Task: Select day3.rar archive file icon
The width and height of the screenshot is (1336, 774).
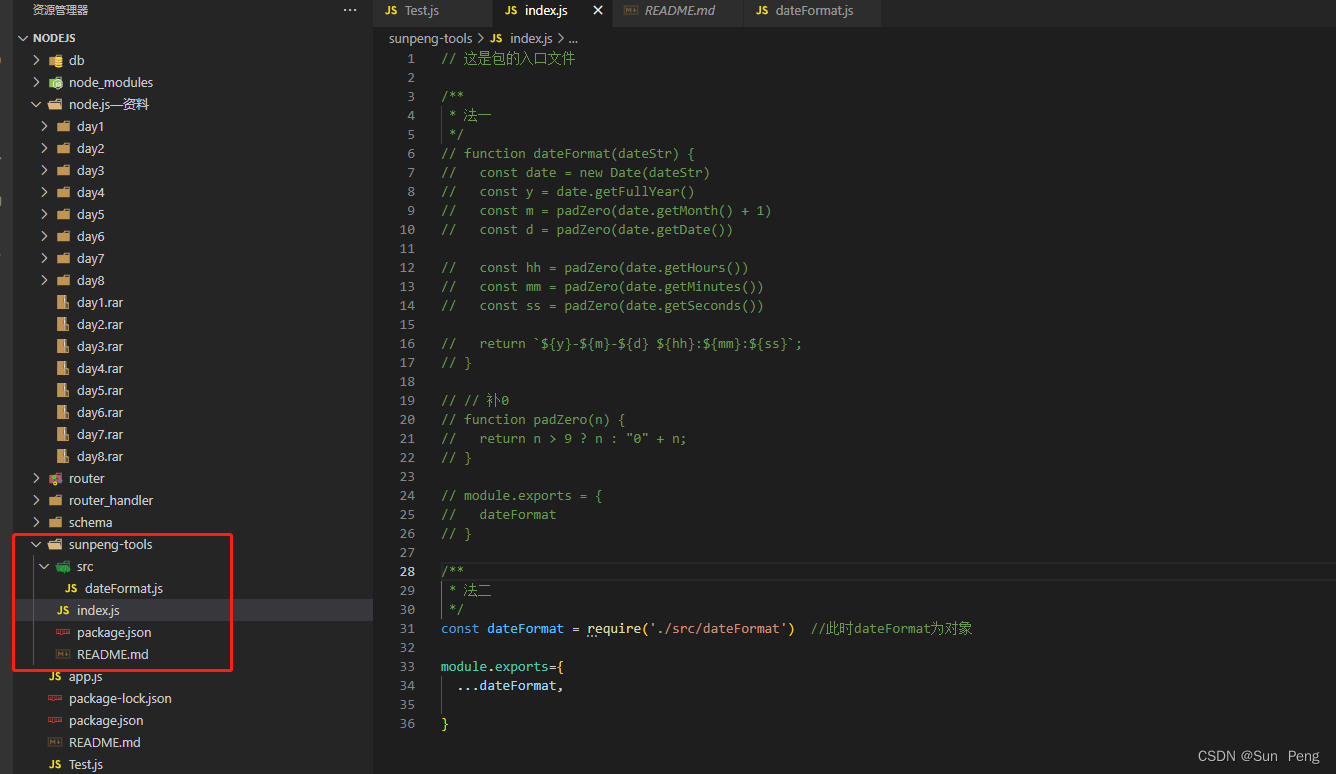Action: [63, 346]
